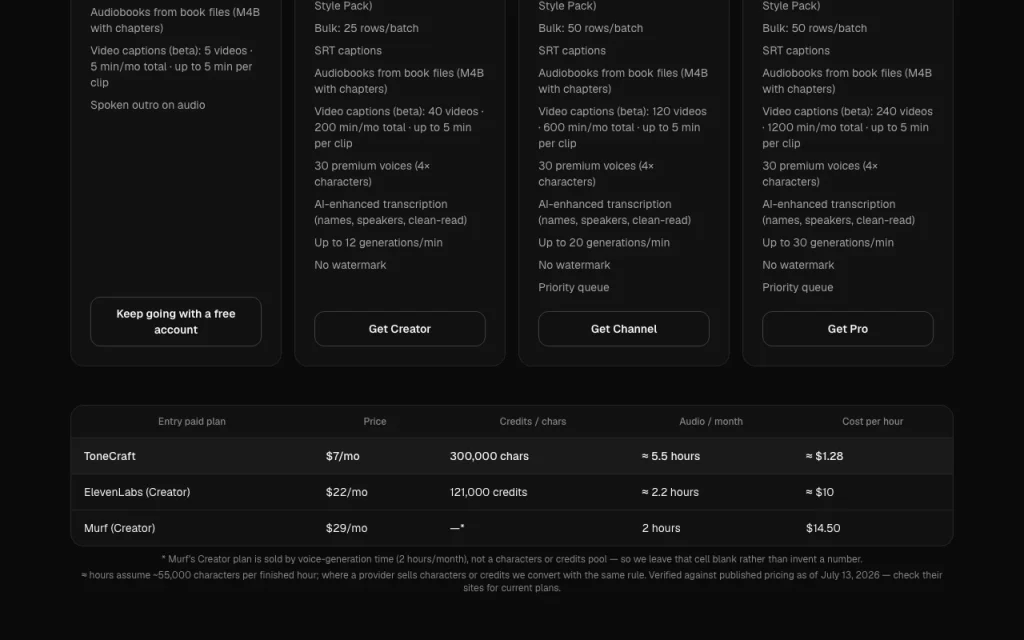
Task: Click the 300,000 chars cell
Action: point(489,456)
